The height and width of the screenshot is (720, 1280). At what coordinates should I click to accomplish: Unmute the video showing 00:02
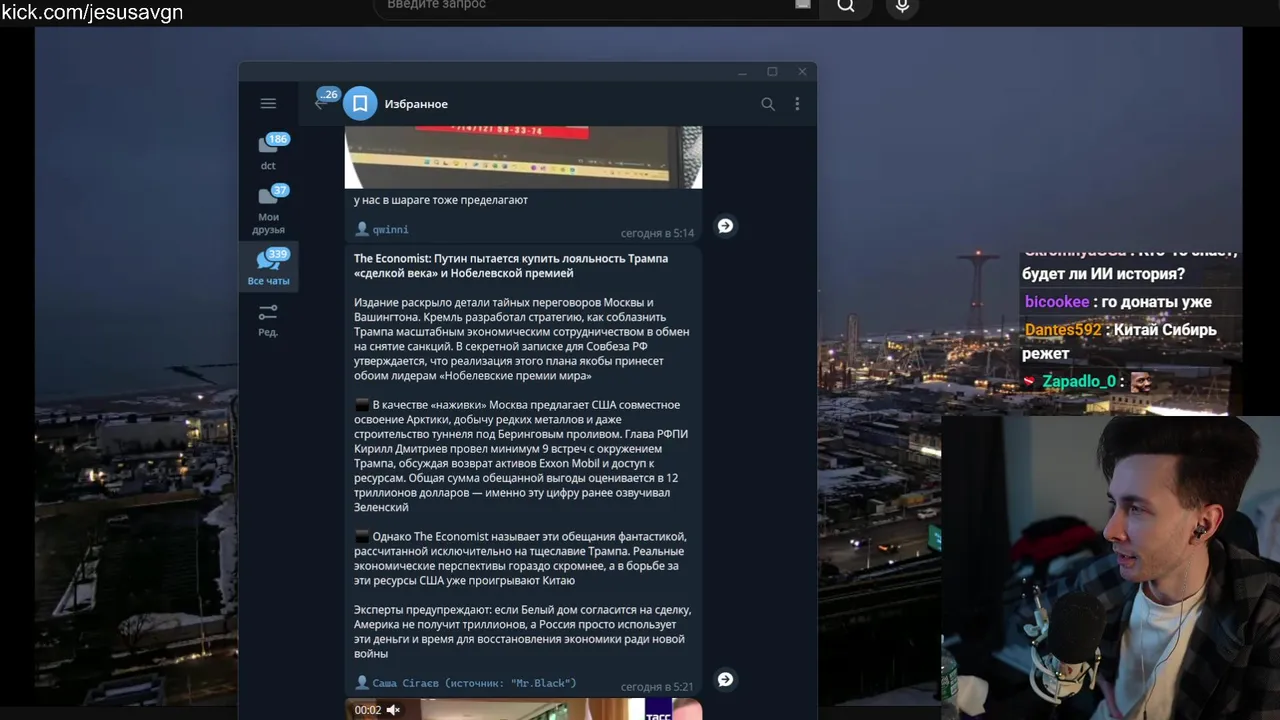tap(393, 710)
